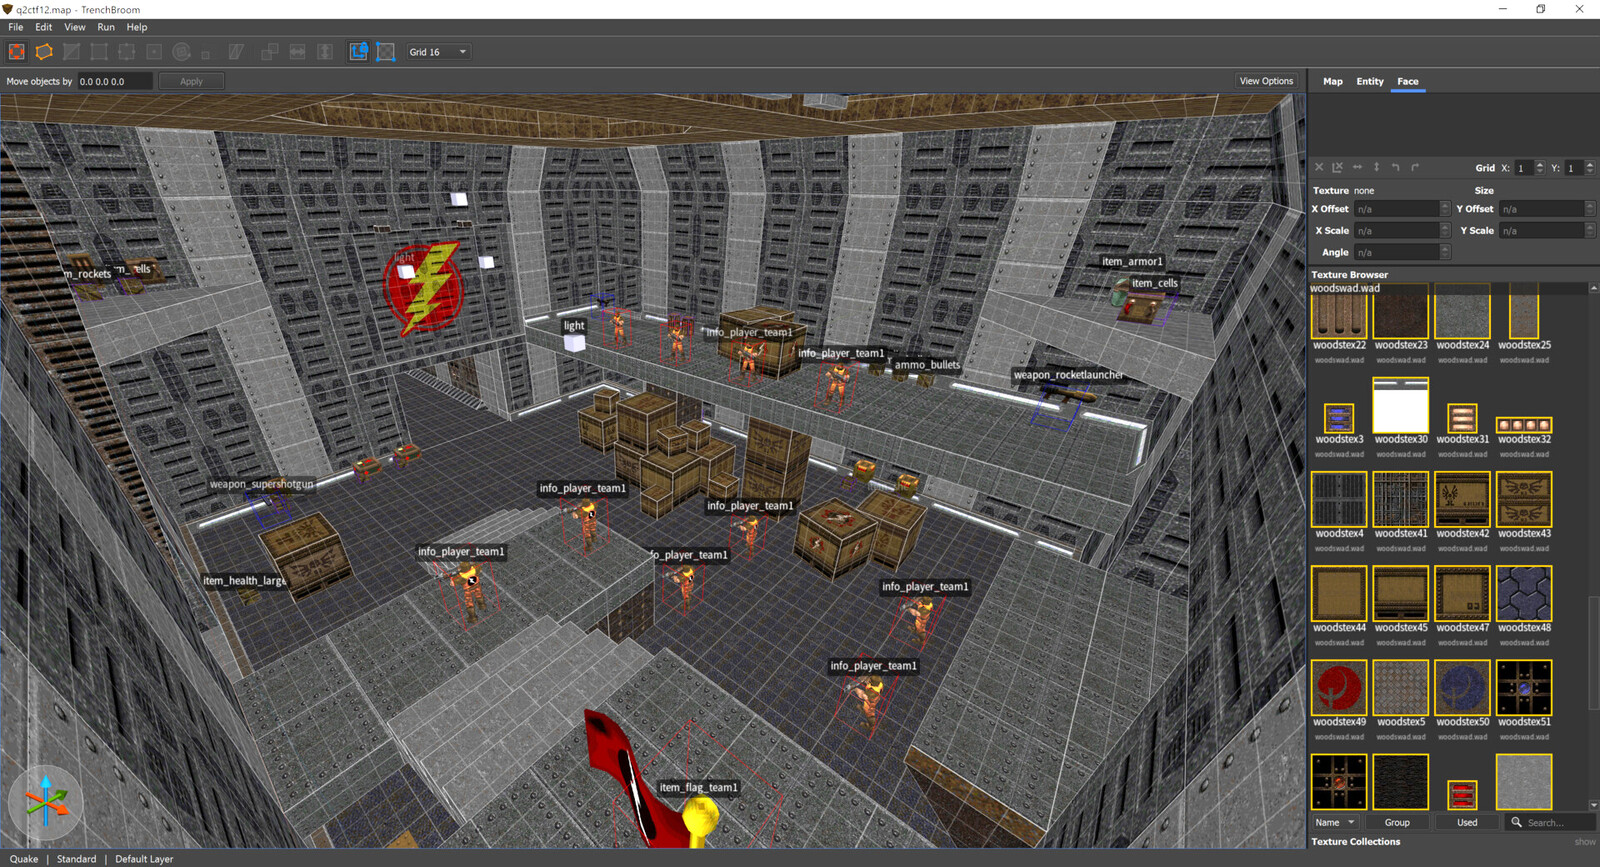Image resolution: width=1600 pixels, height=867 pixels.
Task: Open the Grid 16 size dropdown
Action: pyautogui.click(x=438, y=52)
